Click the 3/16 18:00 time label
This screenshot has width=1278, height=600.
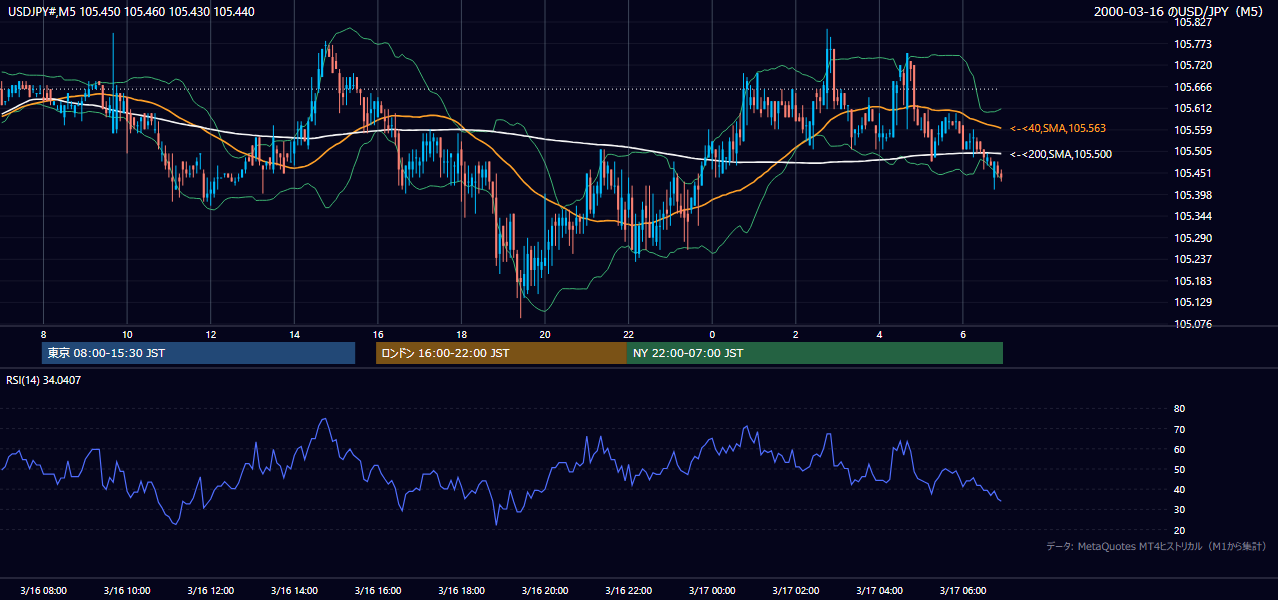461,590
